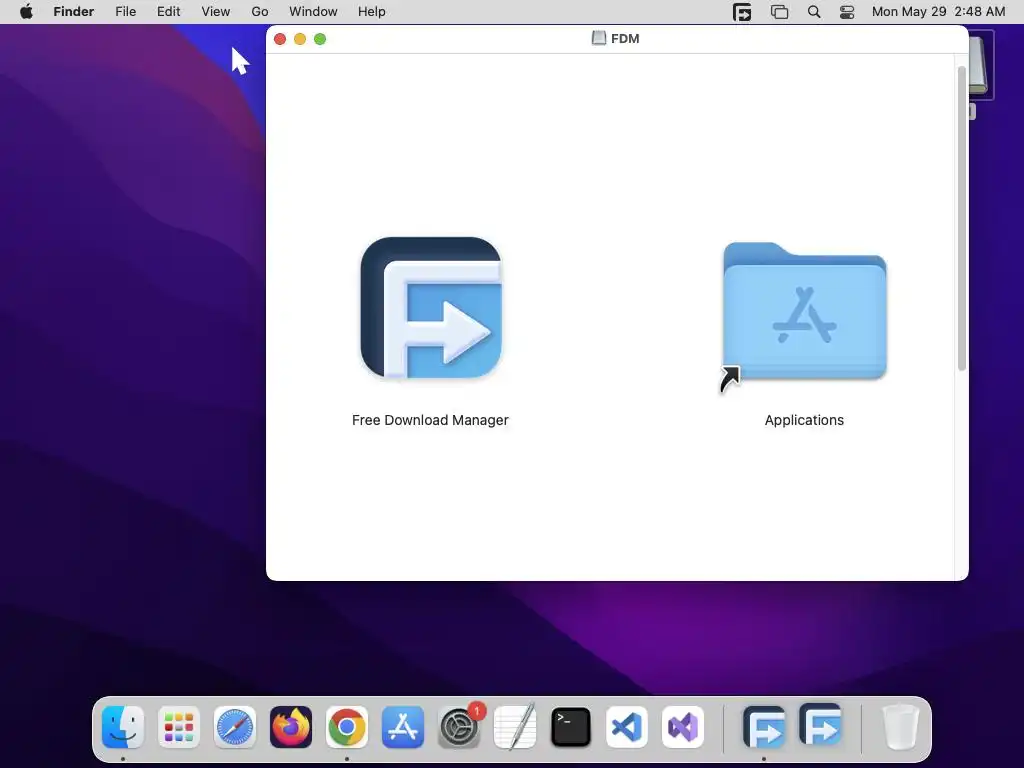Minimize the FDM window
Screen dimensions: 1024x768
click(300, 39)
